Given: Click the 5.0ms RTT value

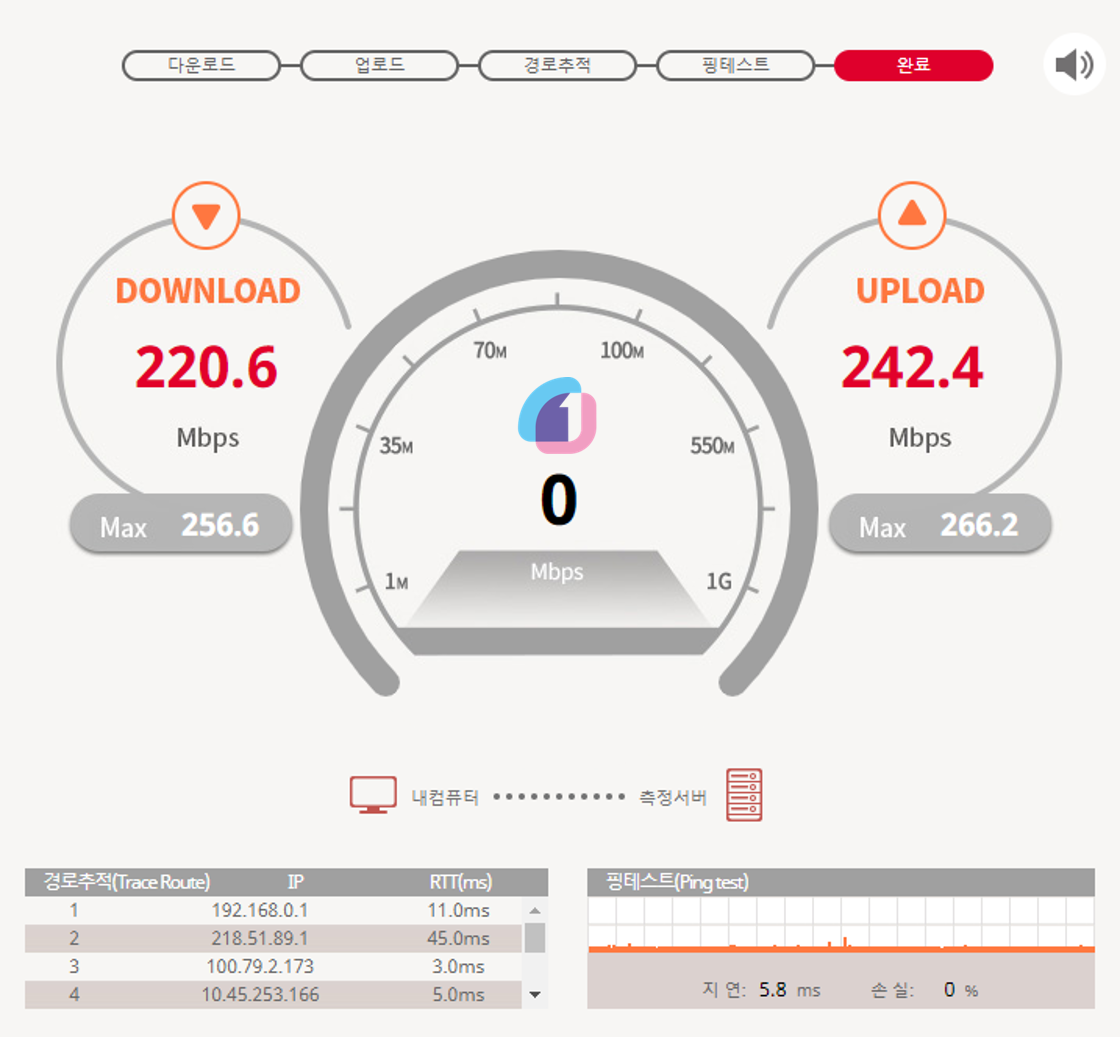Looking at the screenshot, I should tap(459, 994).
